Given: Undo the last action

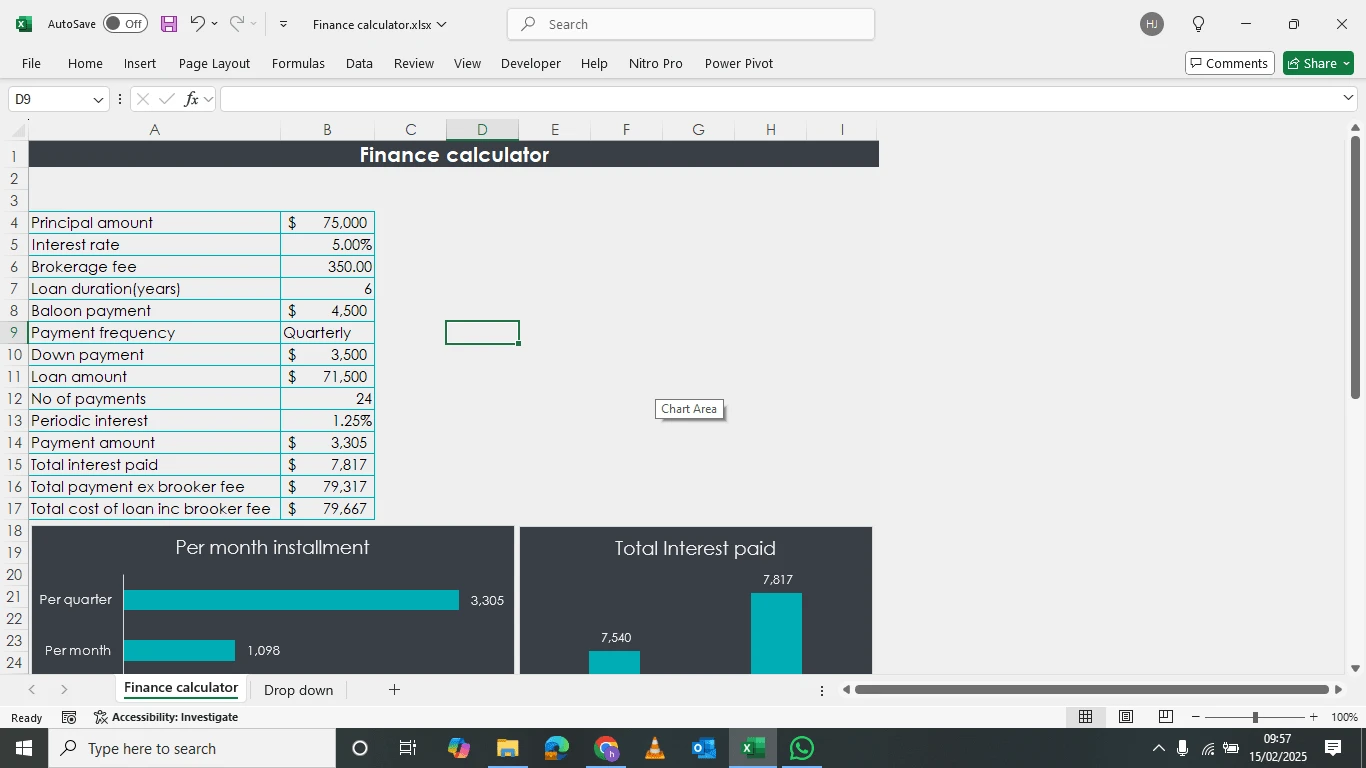Looking at the screenshot, I should click(x=197, y=24).
